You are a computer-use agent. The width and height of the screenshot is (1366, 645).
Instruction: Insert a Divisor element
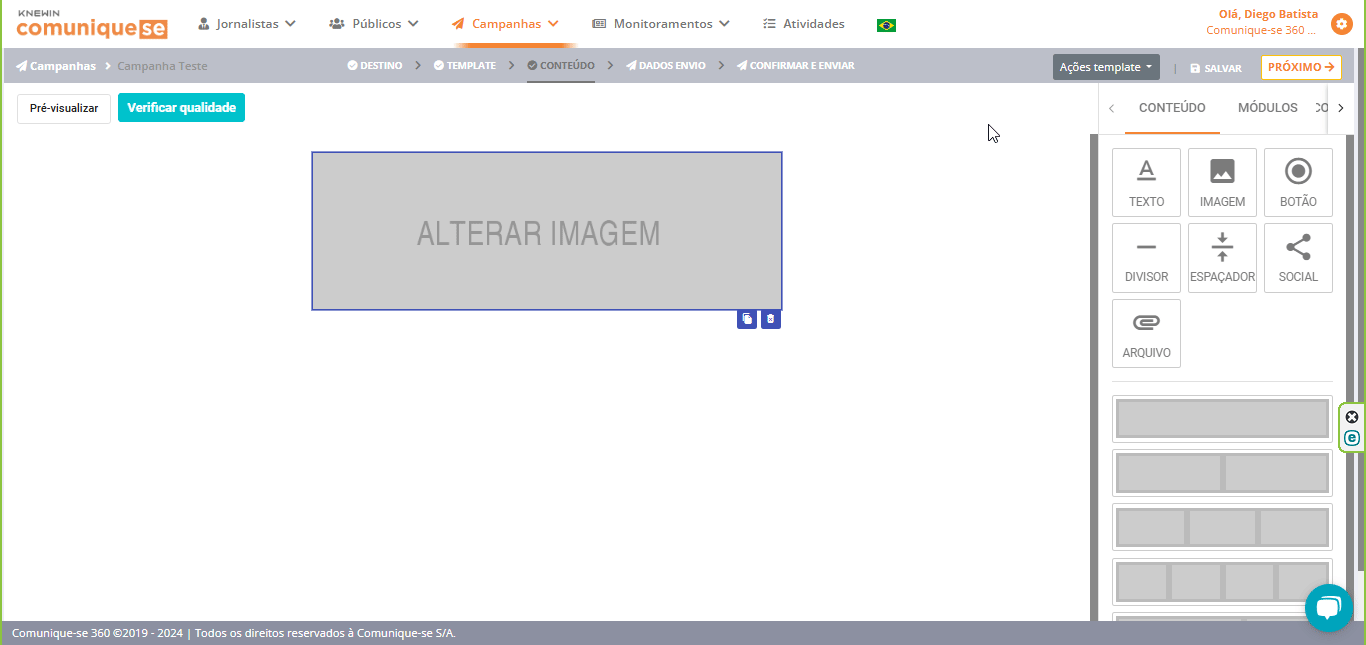1146,258
